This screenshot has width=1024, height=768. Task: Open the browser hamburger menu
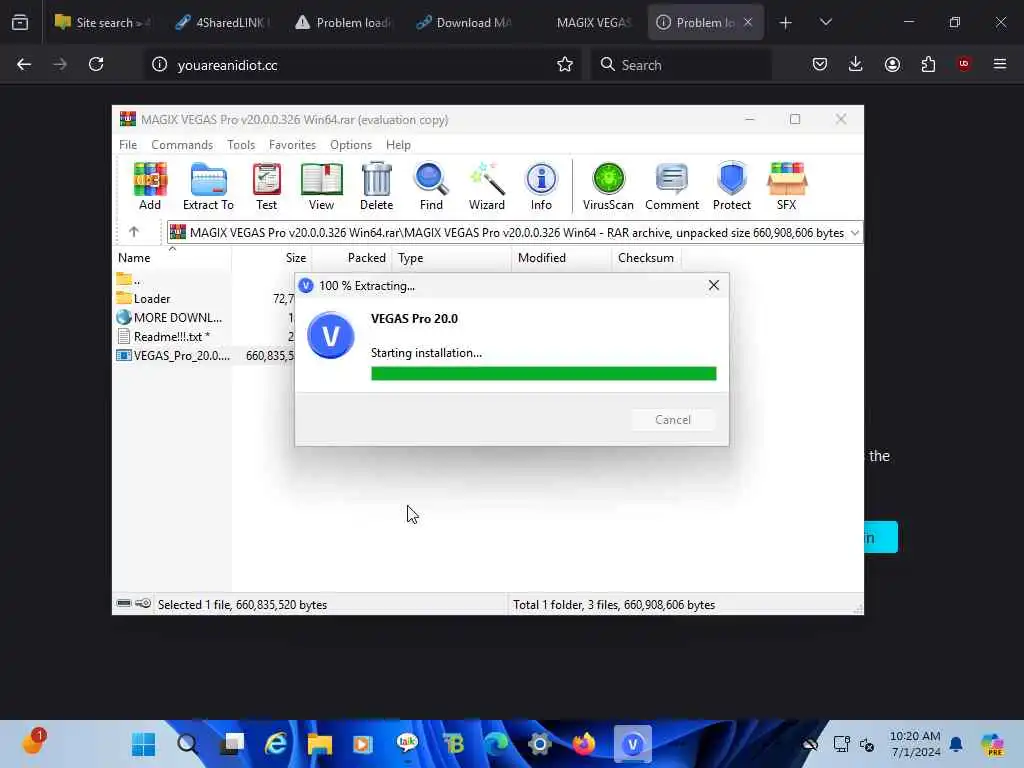point(1000,64)
